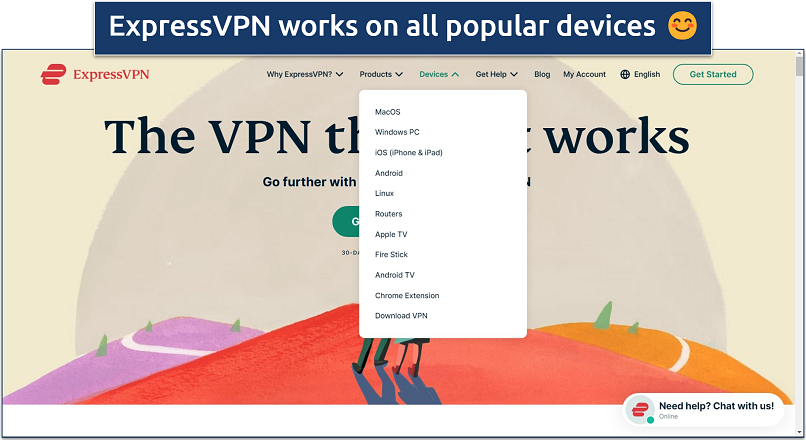This screenshot has height=440, width=806.
Task: Click the Get Started button
Action: [713, 75]
